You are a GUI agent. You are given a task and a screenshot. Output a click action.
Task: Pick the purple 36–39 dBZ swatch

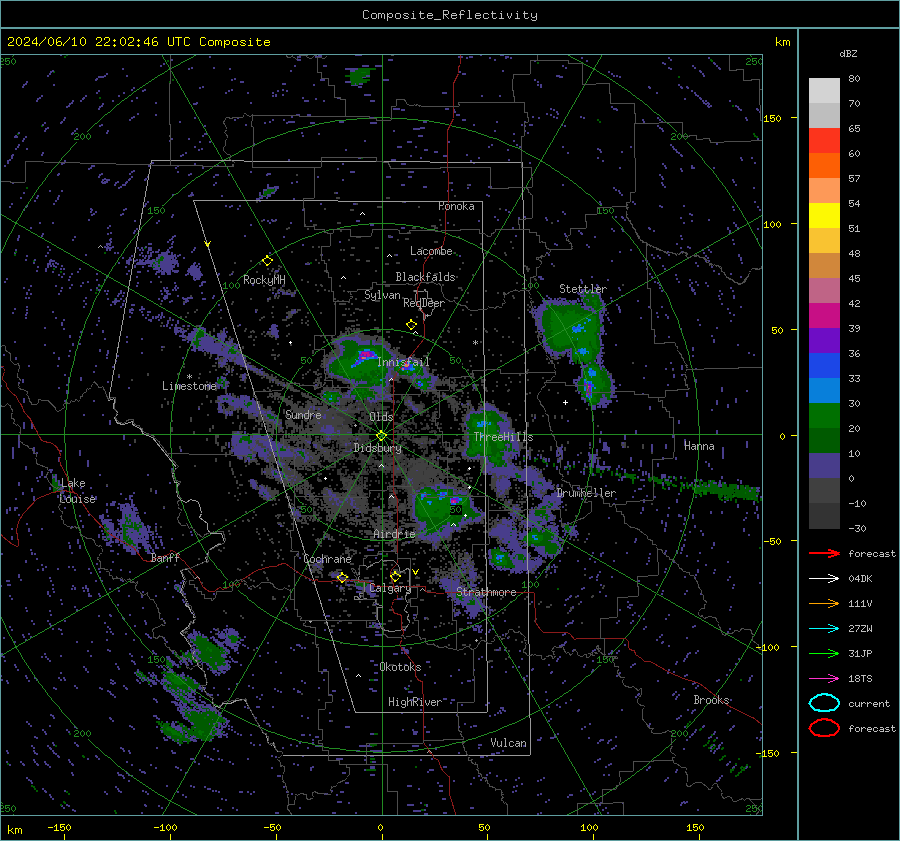click(824, 341)
